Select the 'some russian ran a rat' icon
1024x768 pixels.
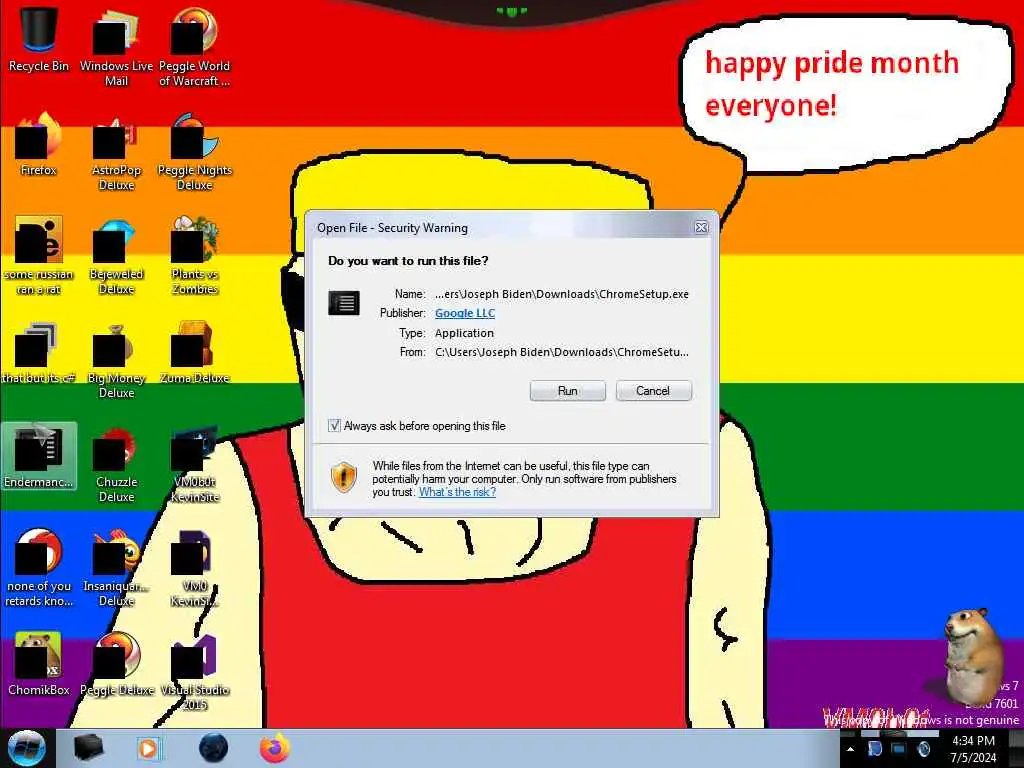click(39, 255)
